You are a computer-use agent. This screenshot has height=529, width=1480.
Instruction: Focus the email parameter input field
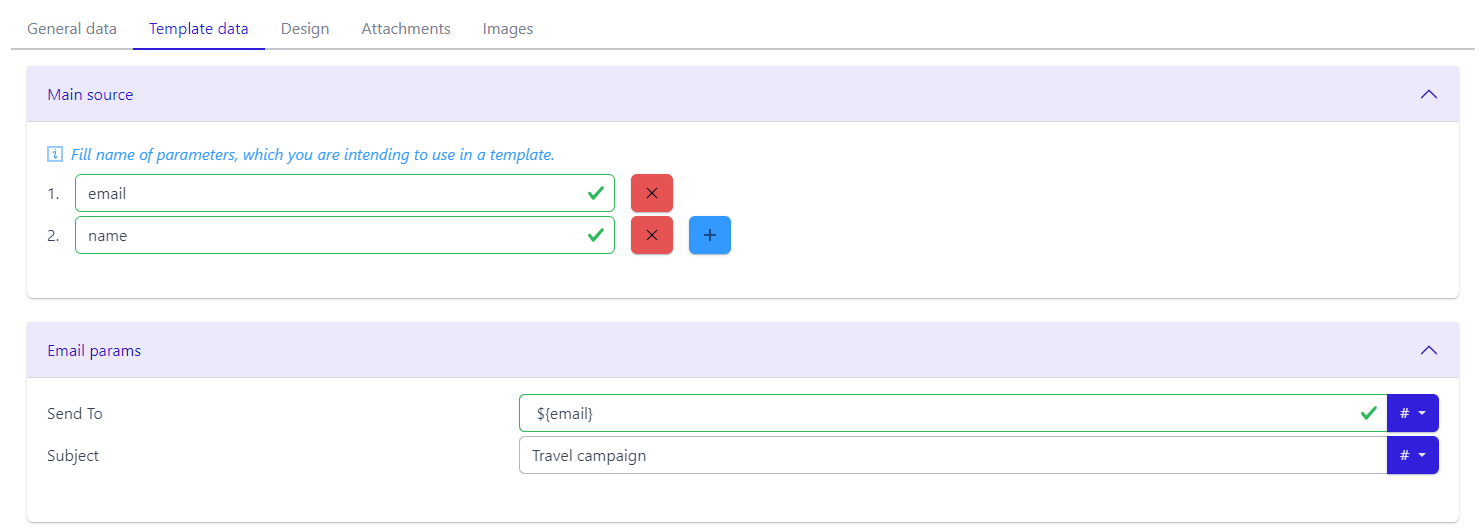coord(345,193)
